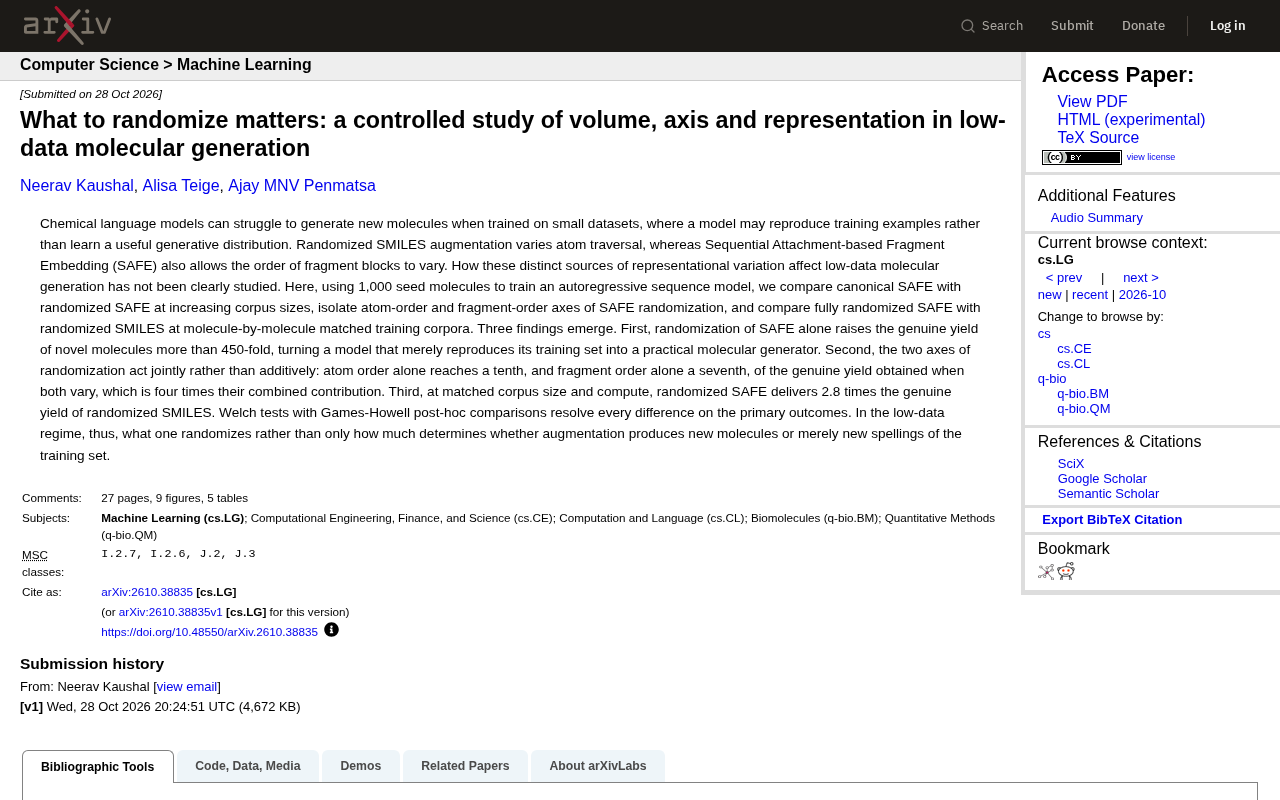1280x800 pixels.
Task: Change browse context to cs.CE
Action: [x=1075, y=349]
